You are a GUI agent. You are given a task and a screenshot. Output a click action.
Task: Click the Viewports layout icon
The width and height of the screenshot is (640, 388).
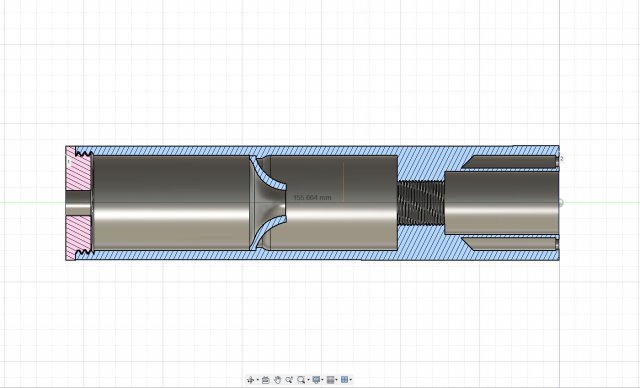(x=344, y=380)
